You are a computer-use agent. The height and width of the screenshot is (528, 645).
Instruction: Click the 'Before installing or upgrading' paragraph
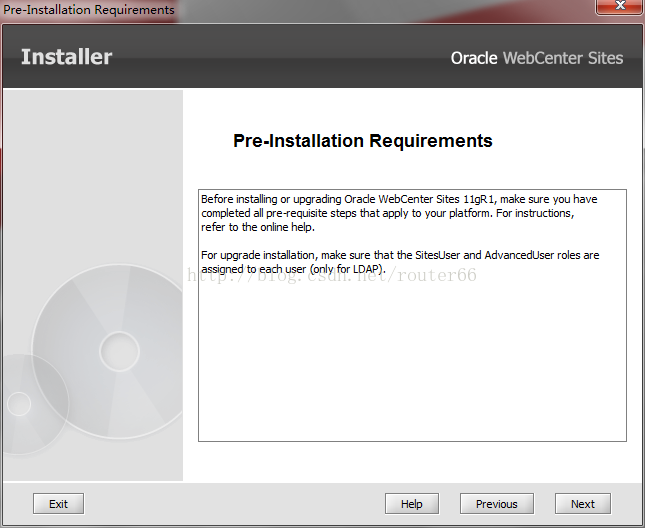(399, 213)
